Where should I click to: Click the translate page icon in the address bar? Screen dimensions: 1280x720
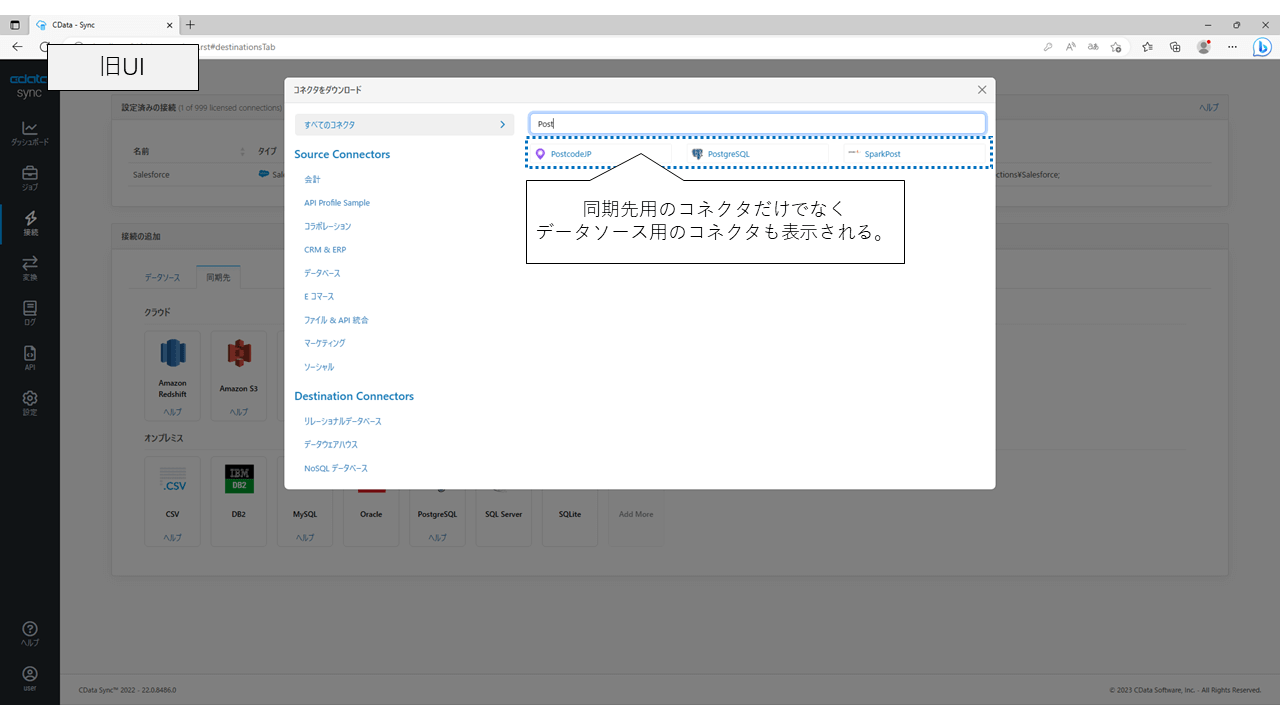click(x=1093, y=47)
